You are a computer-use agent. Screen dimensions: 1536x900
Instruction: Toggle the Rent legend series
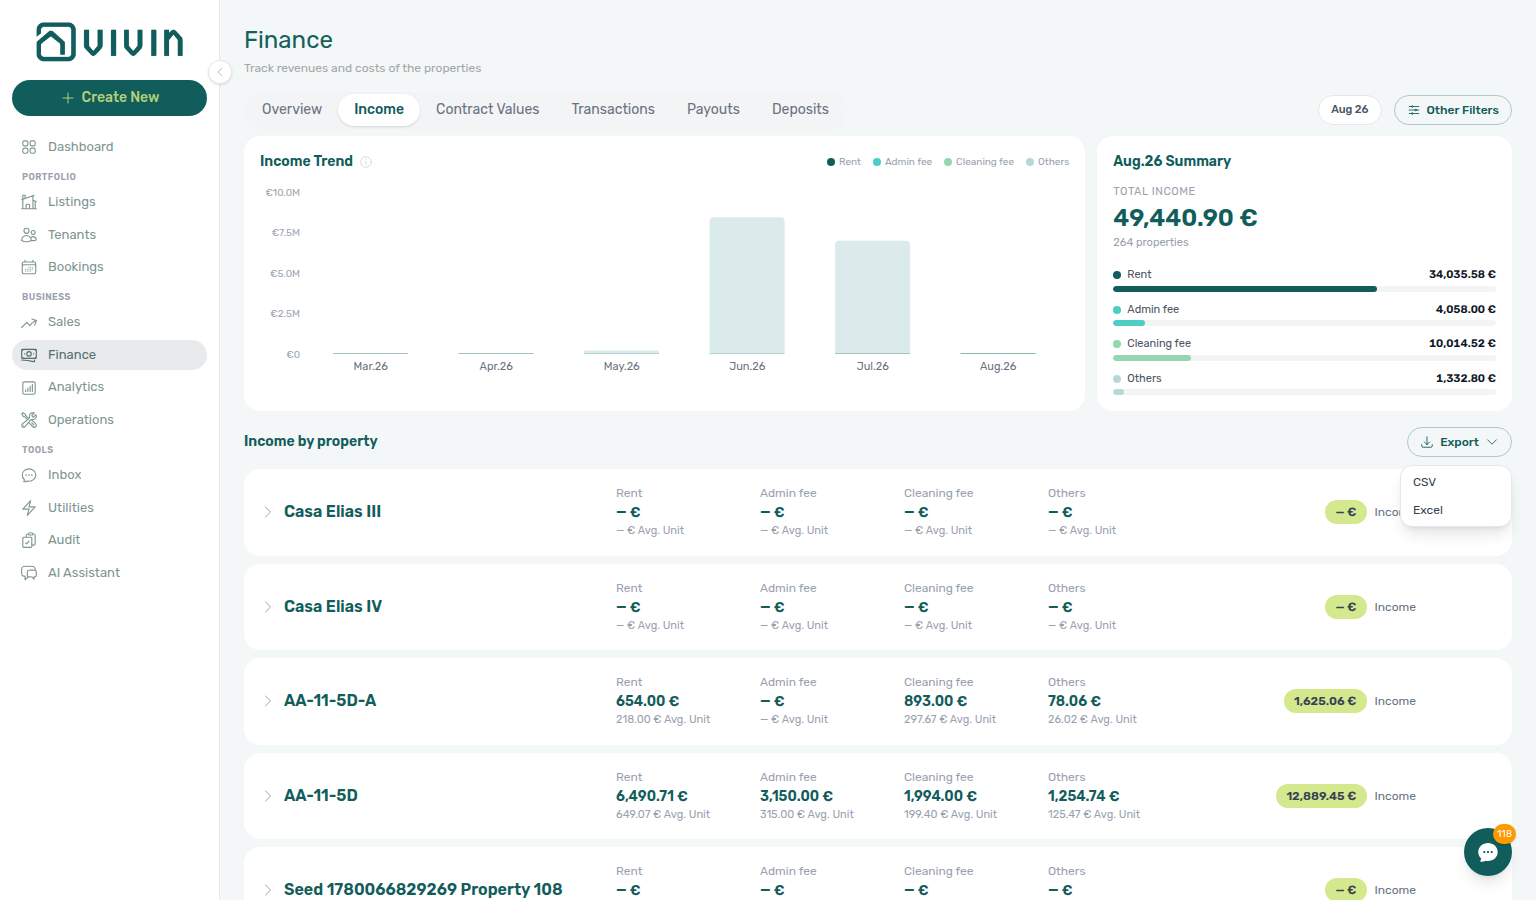coord(843,162)
